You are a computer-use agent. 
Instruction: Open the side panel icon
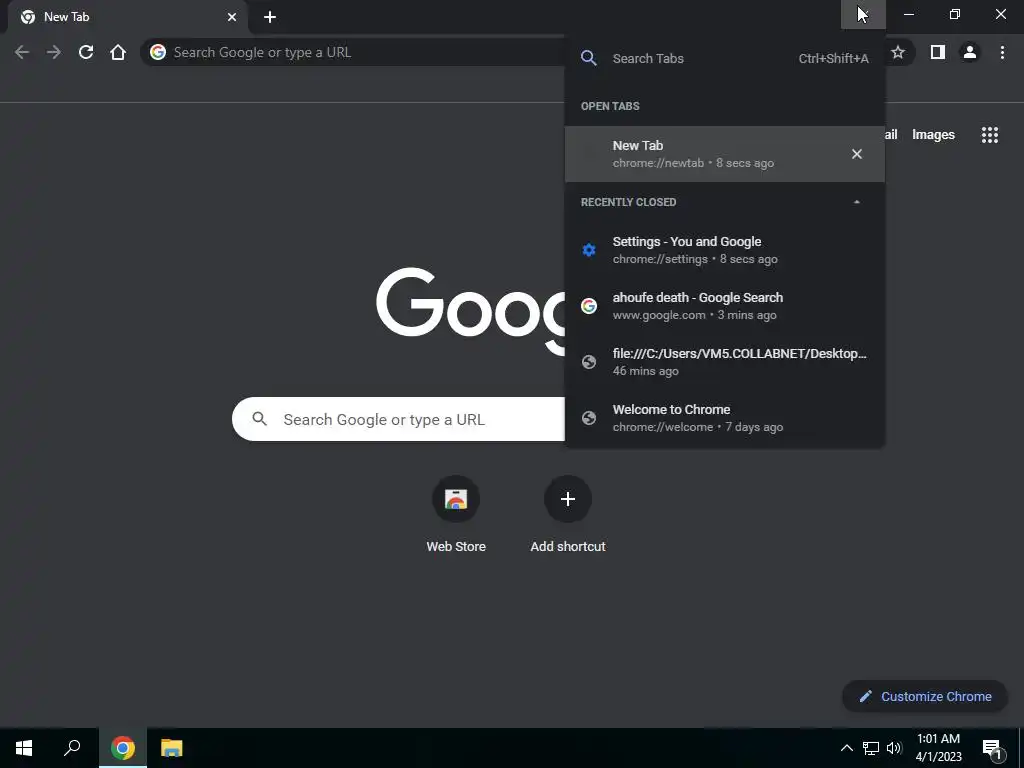(x=938, y=52)
